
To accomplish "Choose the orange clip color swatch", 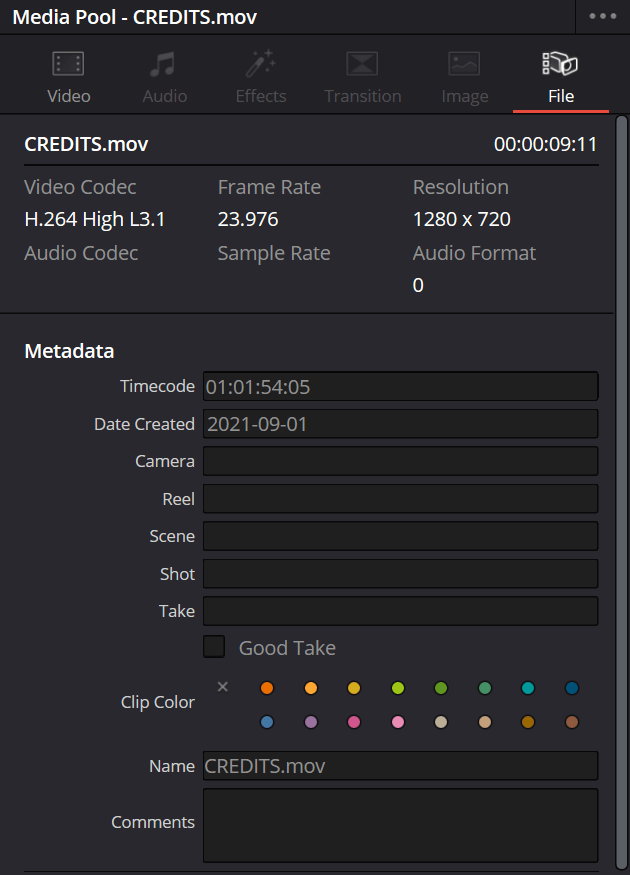I will 267,688.
